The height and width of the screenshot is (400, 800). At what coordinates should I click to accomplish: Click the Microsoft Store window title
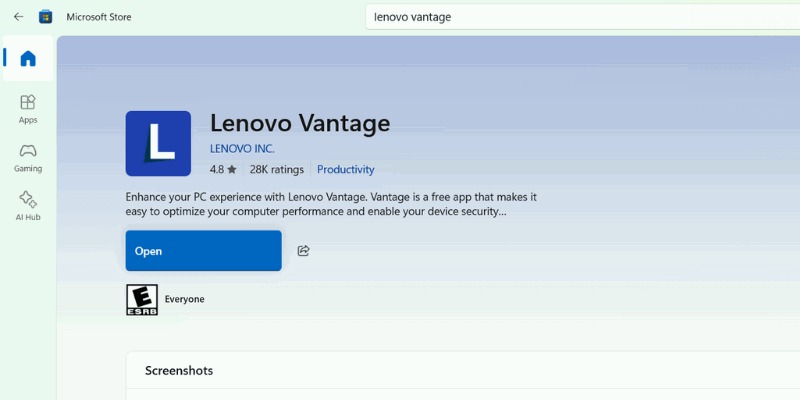coord(98,17)
